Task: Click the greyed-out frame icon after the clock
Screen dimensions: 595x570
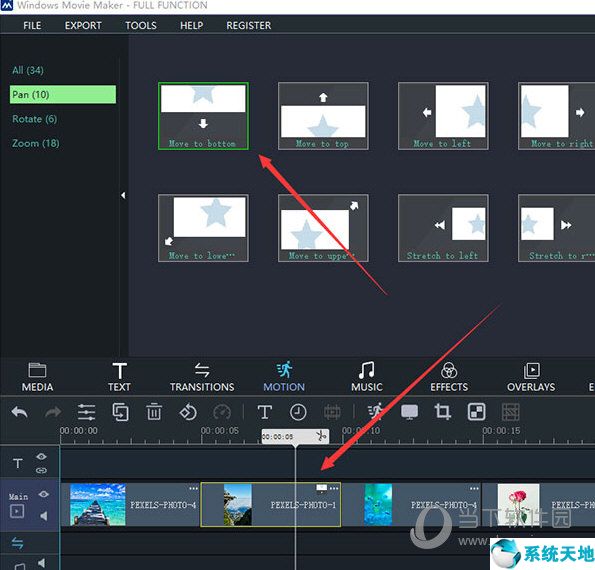Action: 332,412
